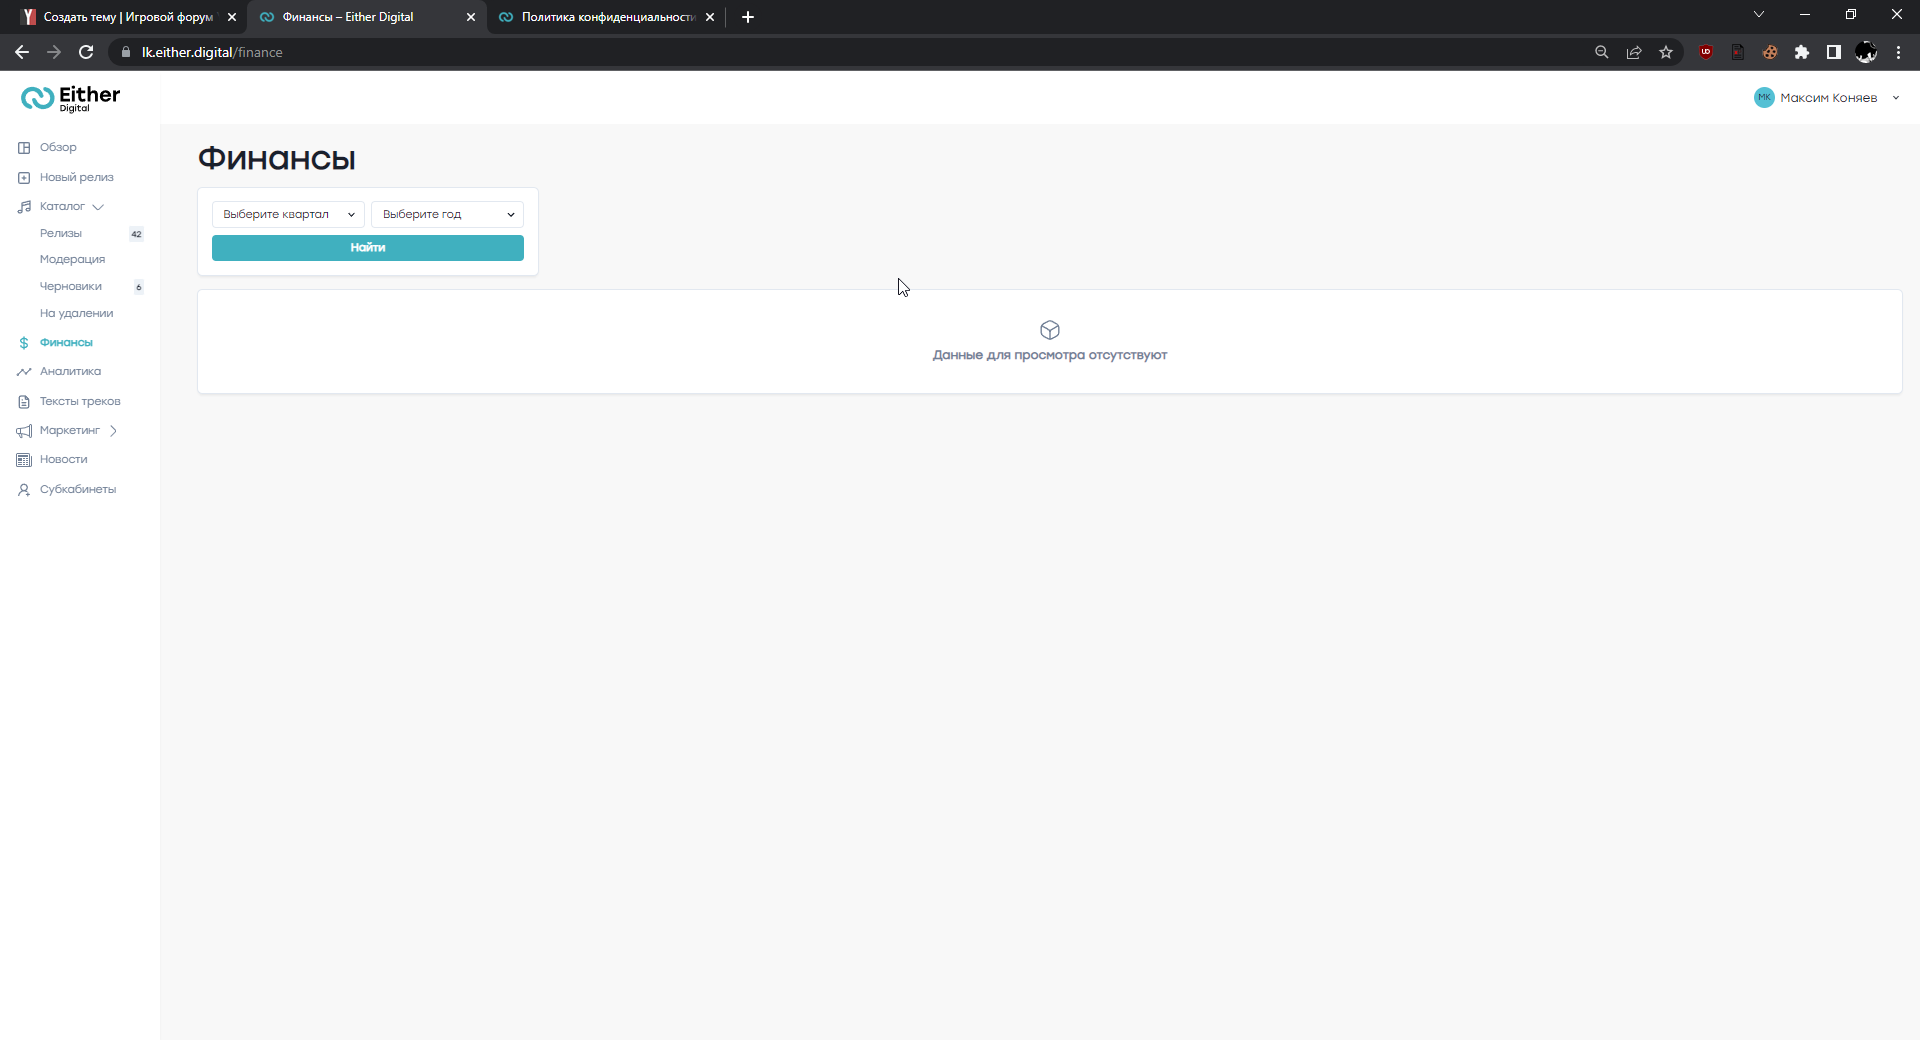The width and height of the screenshot is (1920, 1040).
Task: Click the Adobe Acrobat extension icon
Action: 1738,52
